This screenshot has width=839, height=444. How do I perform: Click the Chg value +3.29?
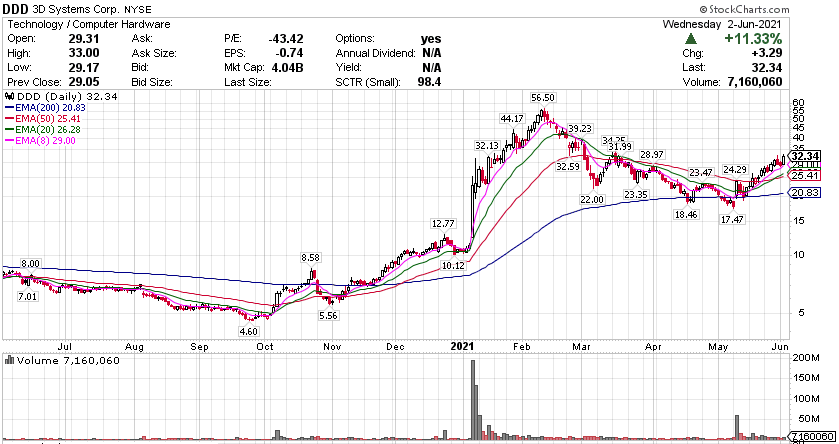tap(769, 53)
